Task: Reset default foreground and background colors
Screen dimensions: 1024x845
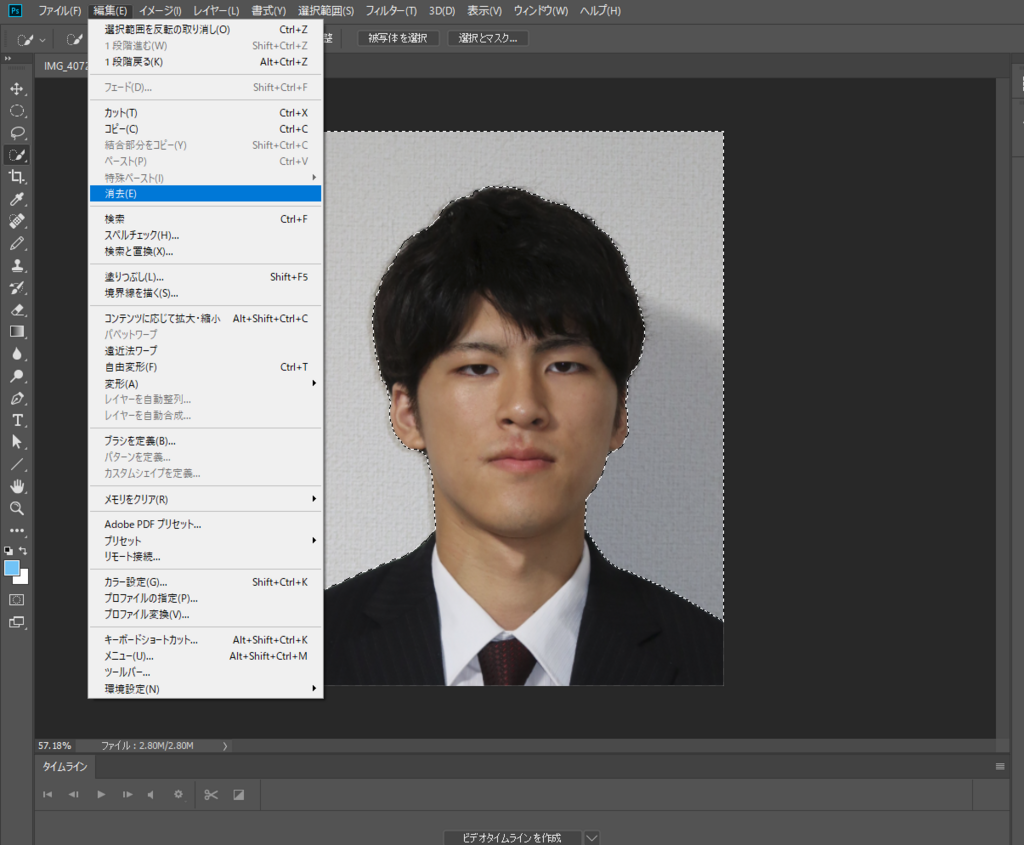Action: point(8,551)
